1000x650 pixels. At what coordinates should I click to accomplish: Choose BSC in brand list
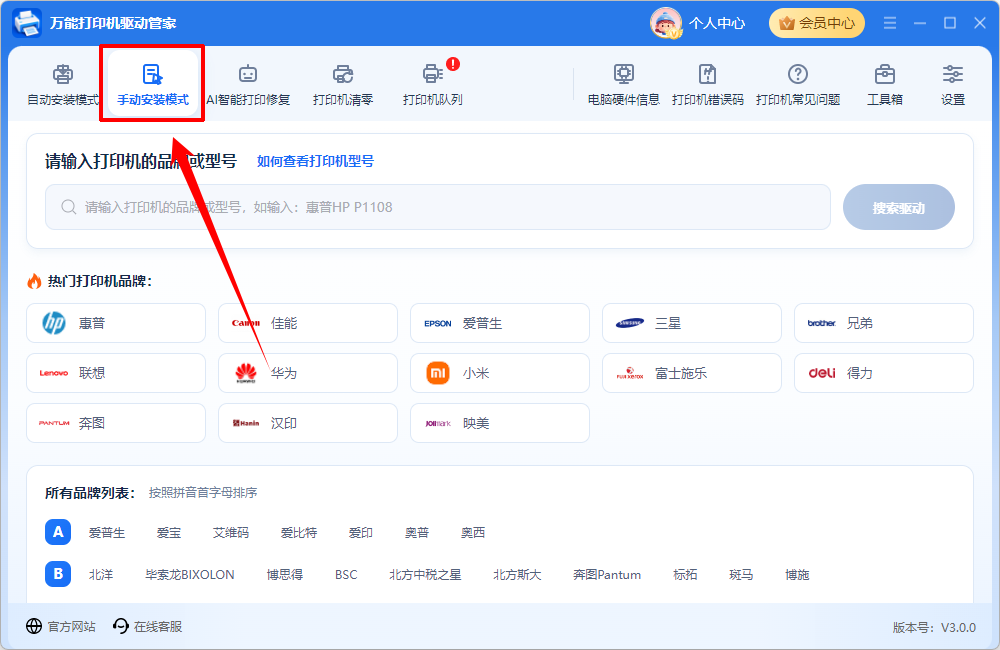(346, 575)
